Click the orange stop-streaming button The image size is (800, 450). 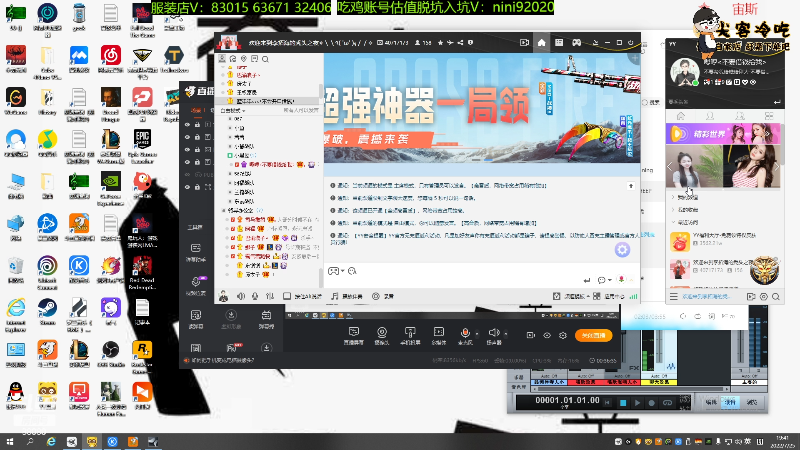click(593, 335)
